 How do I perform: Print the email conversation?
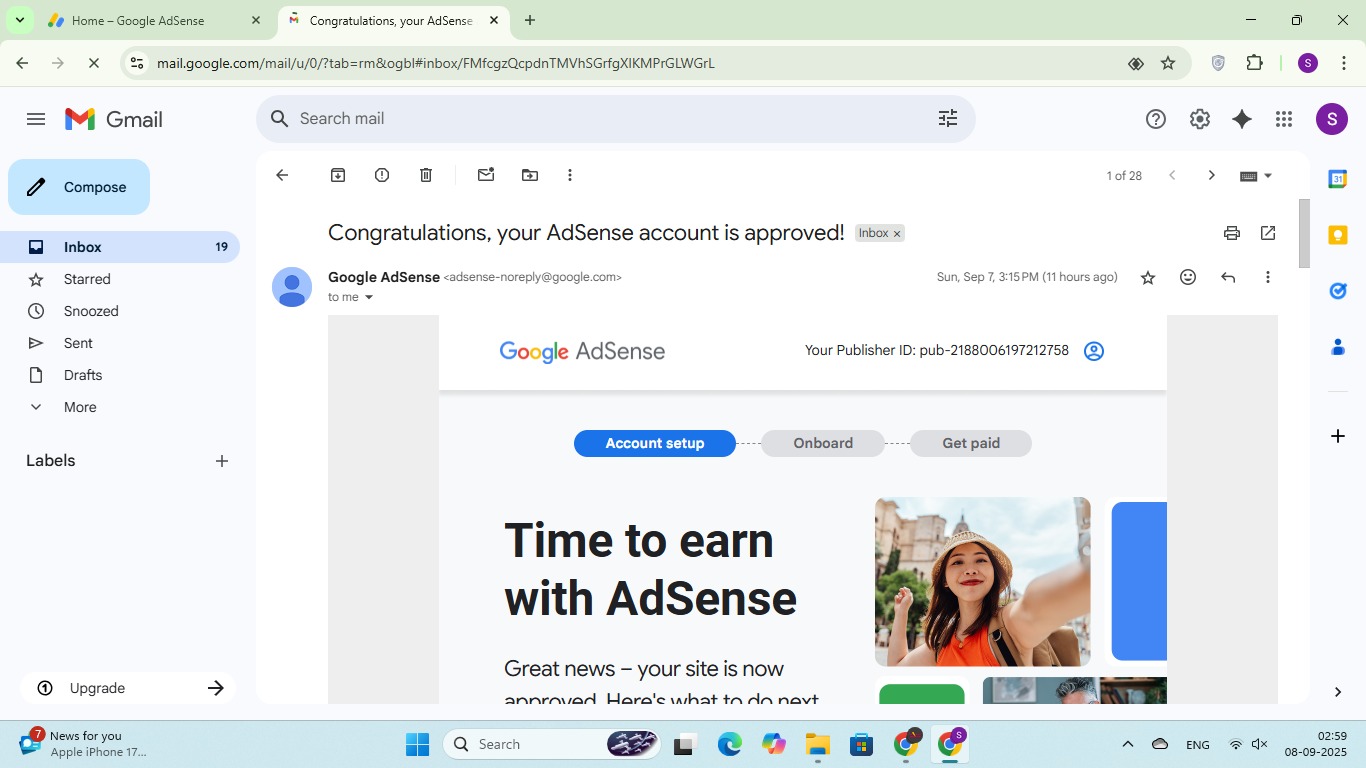coord(1232,233)
